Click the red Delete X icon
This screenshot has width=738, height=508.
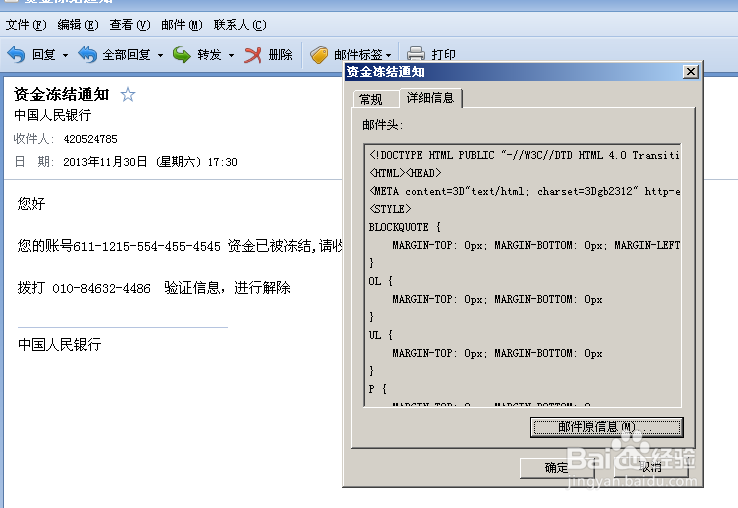tap(253, 55)
